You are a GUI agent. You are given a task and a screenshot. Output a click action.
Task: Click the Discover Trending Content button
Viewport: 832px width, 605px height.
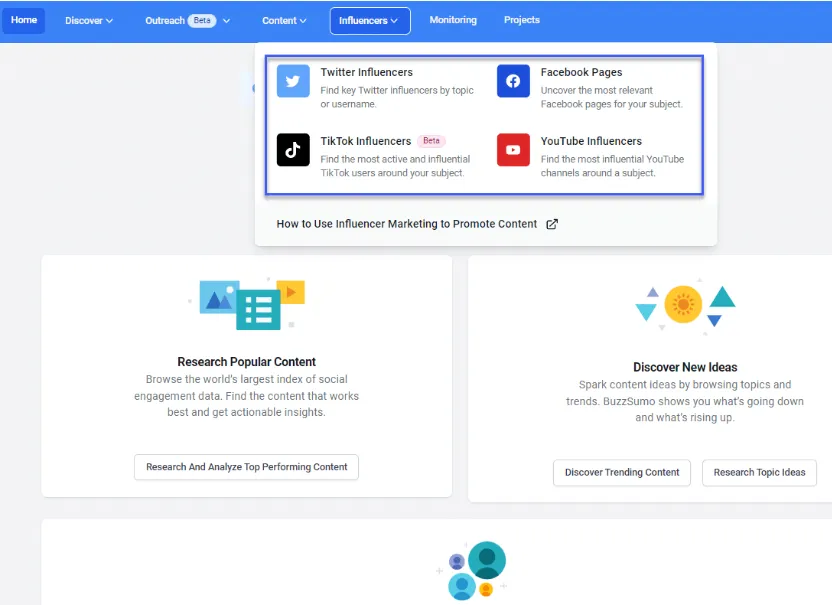tap(621, 473)
